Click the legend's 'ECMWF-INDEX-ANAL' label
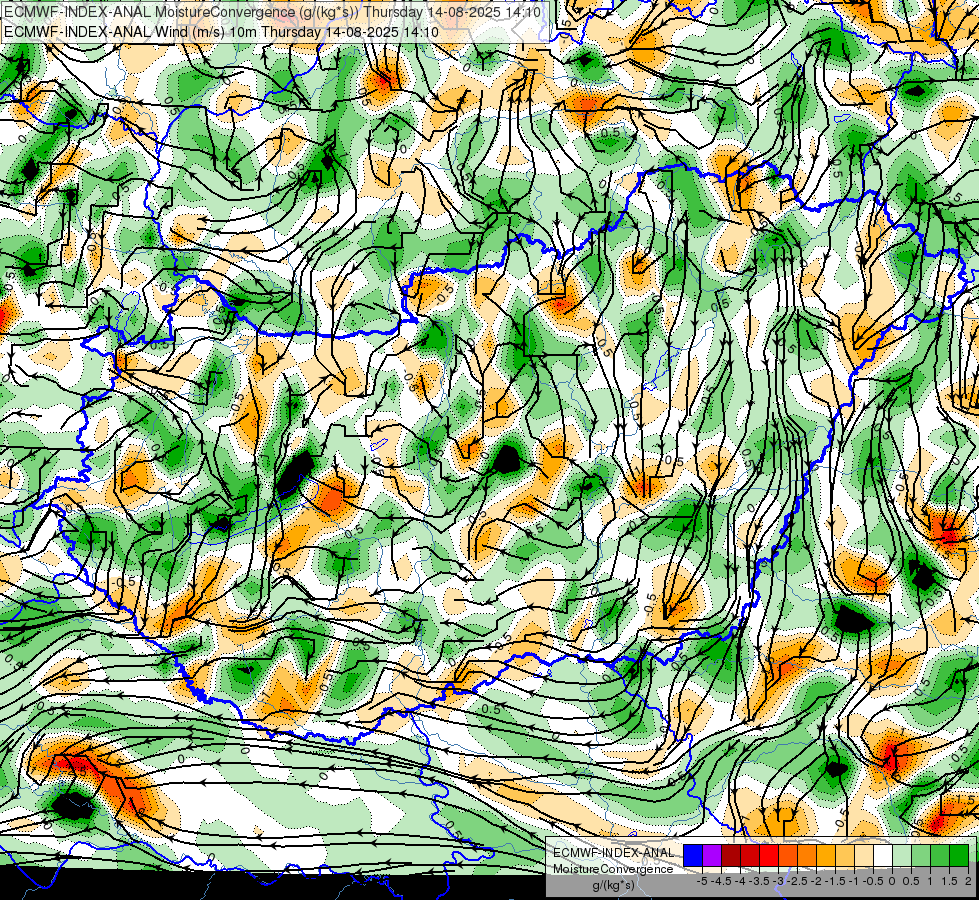 click(x=614, y=853)
